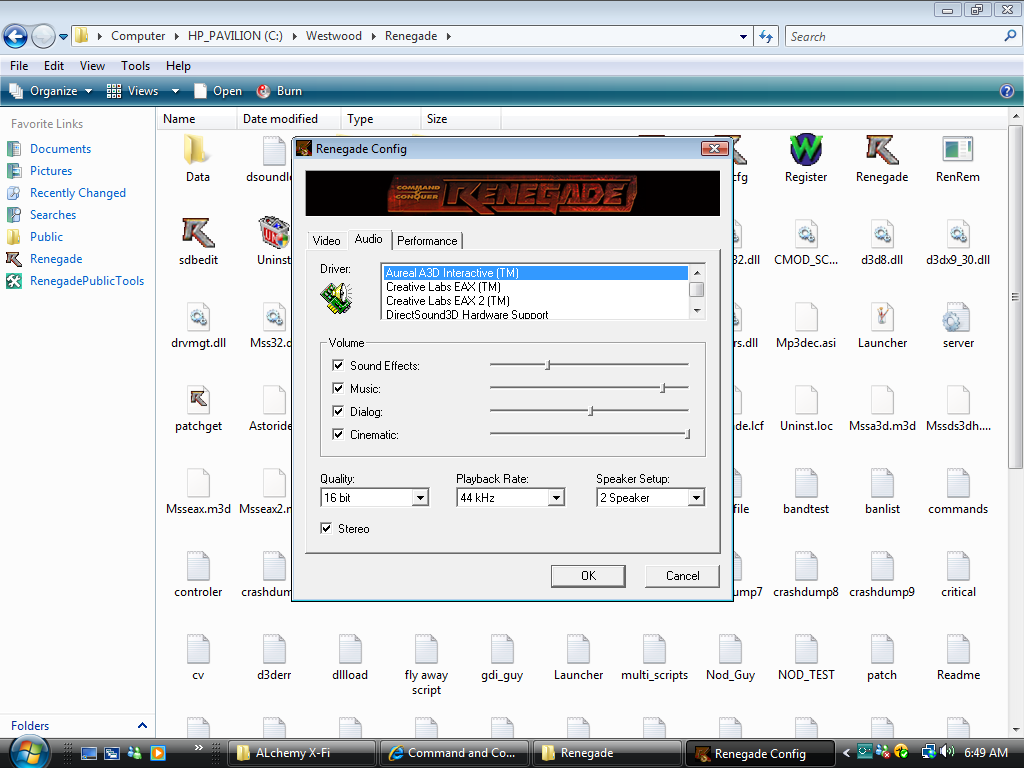Switch to the Performance tab

click(427, 241)
